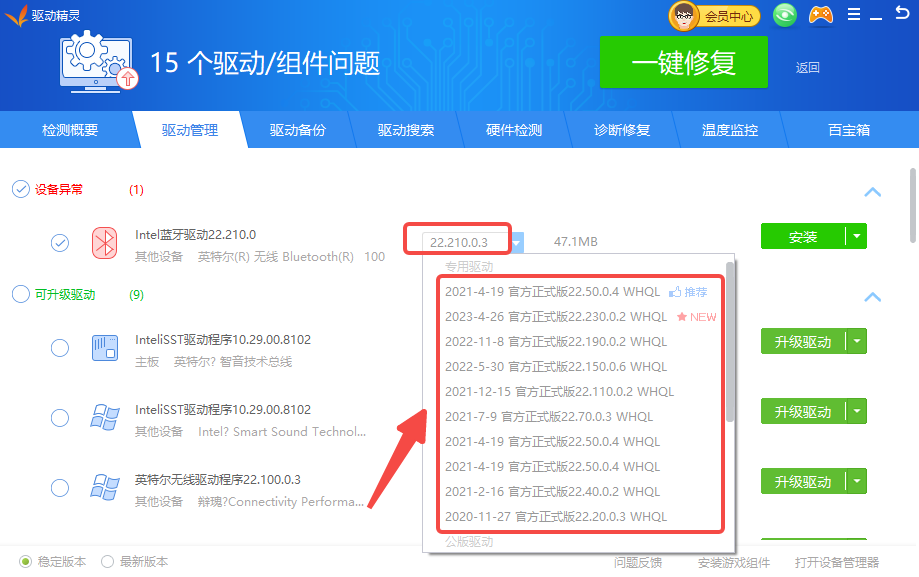Switch to the 硬件检测 tab
The width and height of the screenshot is (919, 577).
(x=514, y=130)
